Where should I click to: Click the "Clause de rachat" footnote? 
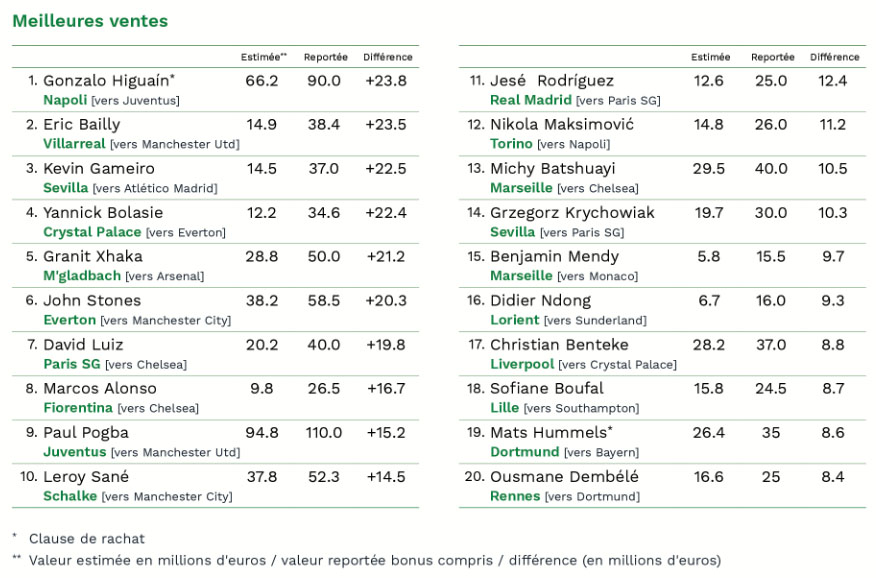(x=85, y=538)
